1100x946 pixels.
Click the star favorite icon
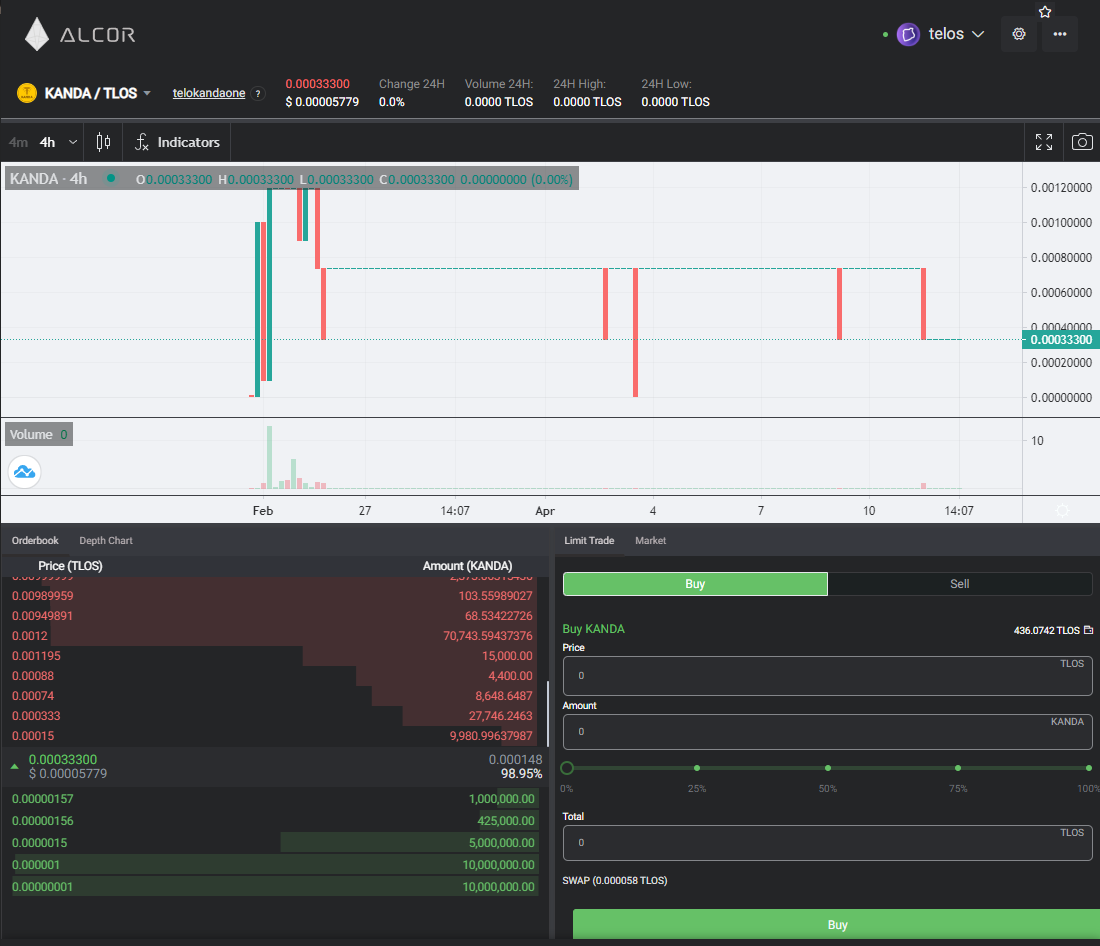pos(1045,11)
